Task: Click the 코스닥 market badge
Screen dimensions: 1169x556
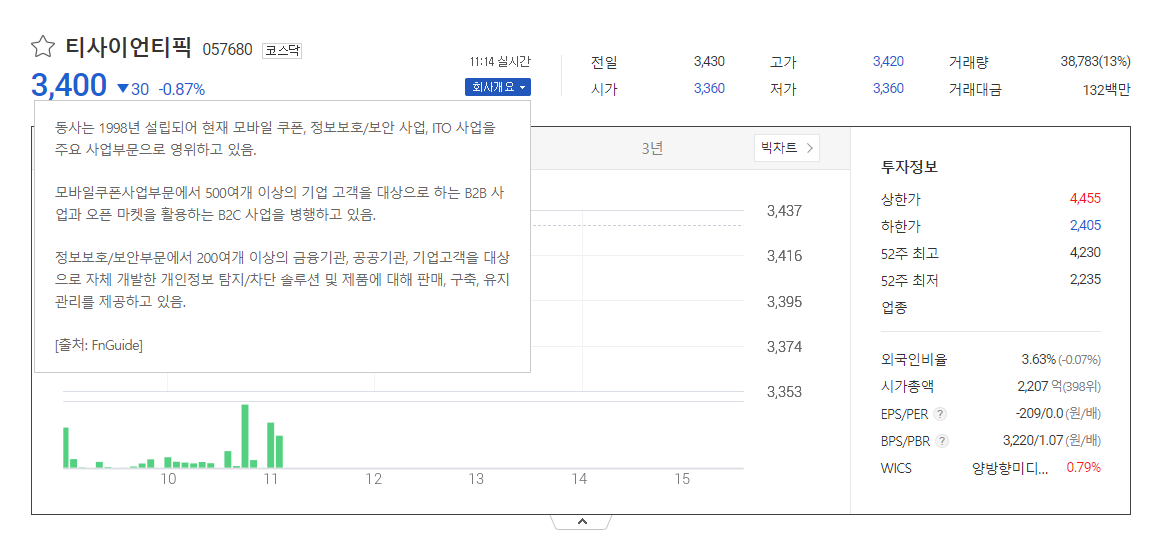Action: [282, 51]
